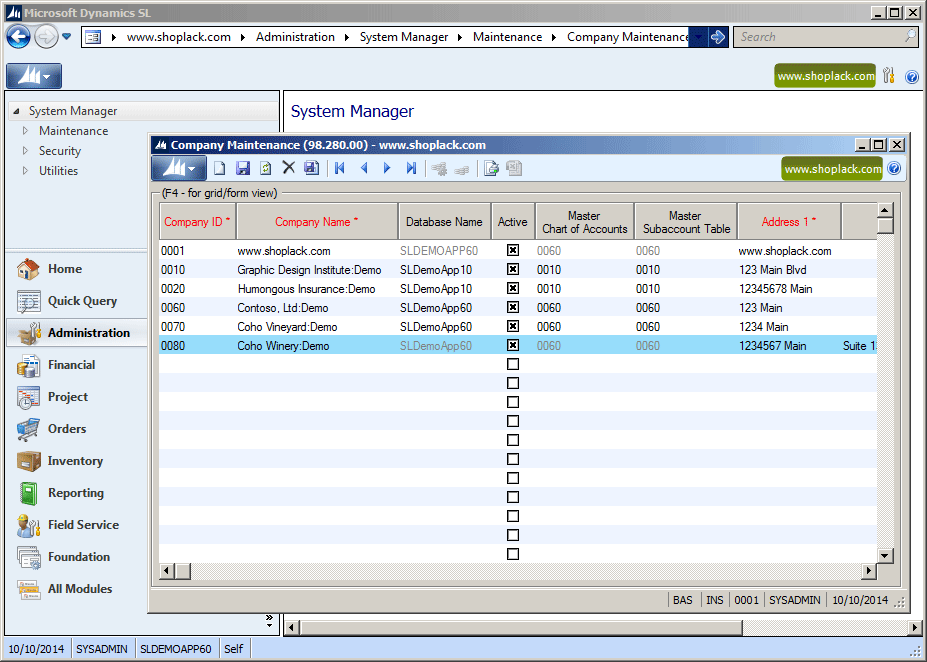The image size is (927, 662).
Task: Open the Dynamics logo dropdown in Company Maintenance
Action: [179, 168]
